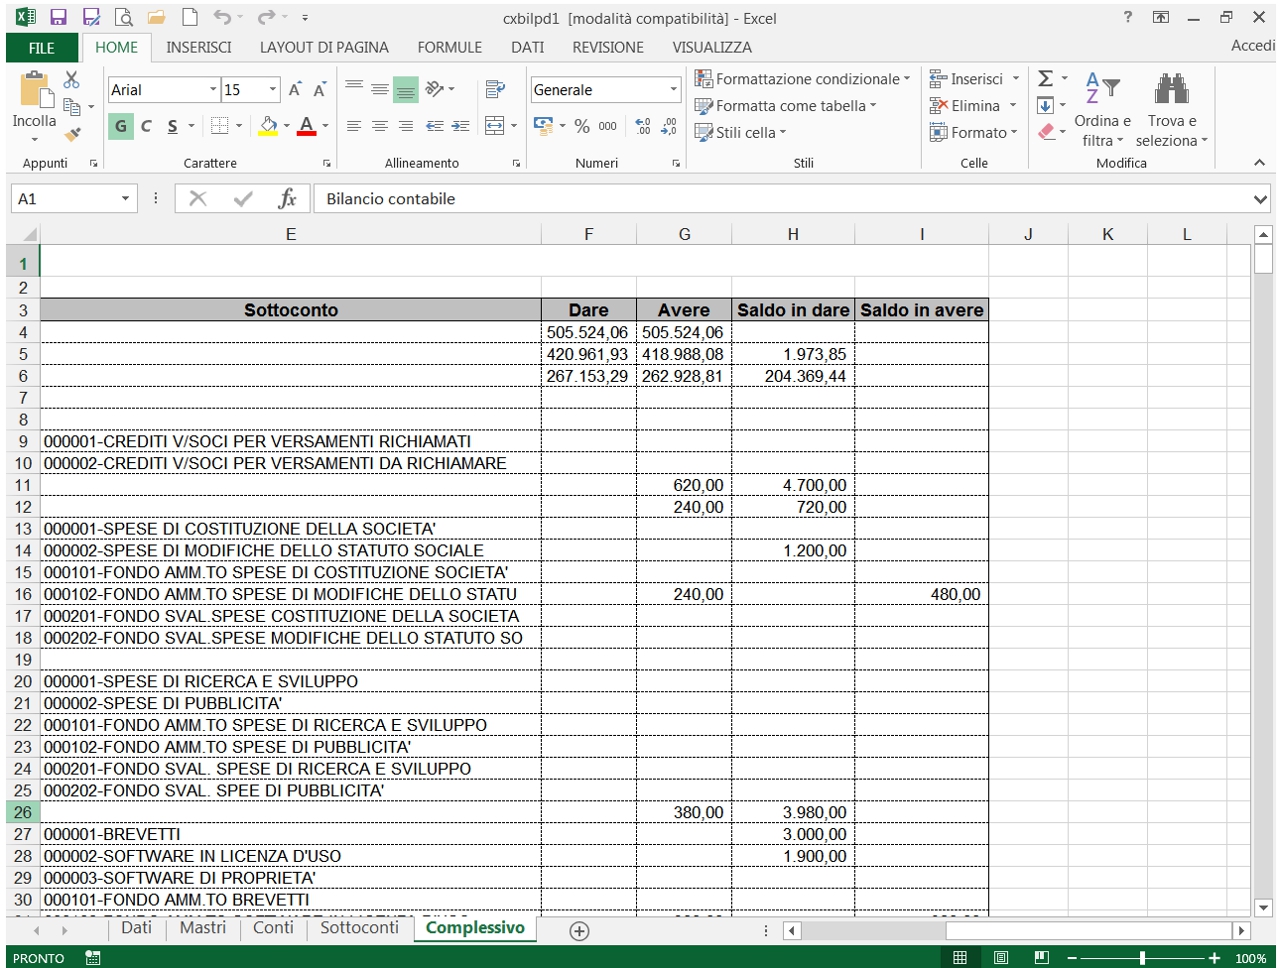Switch to Page Layout view in status bar
The image size is (1280, 968).
pyautogui.click(x=1001, y=957)
